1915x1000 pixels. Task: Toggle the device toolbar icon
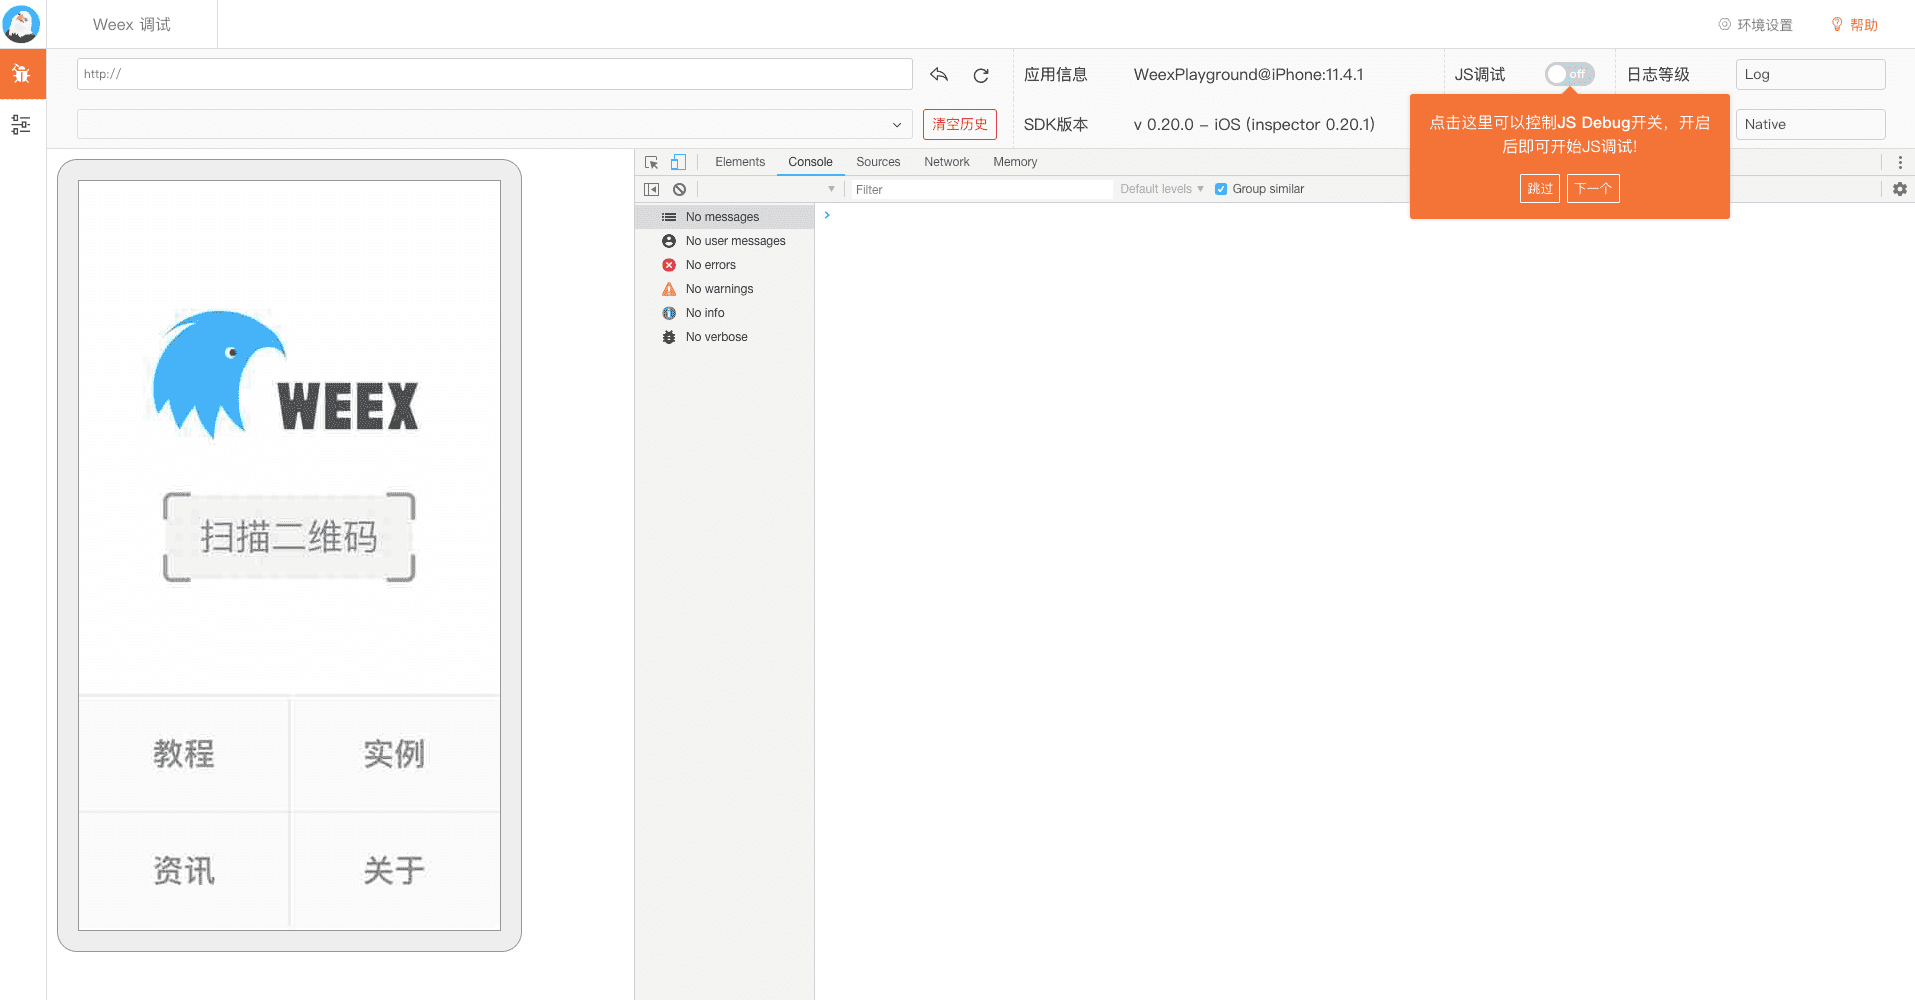pos(678,162)
